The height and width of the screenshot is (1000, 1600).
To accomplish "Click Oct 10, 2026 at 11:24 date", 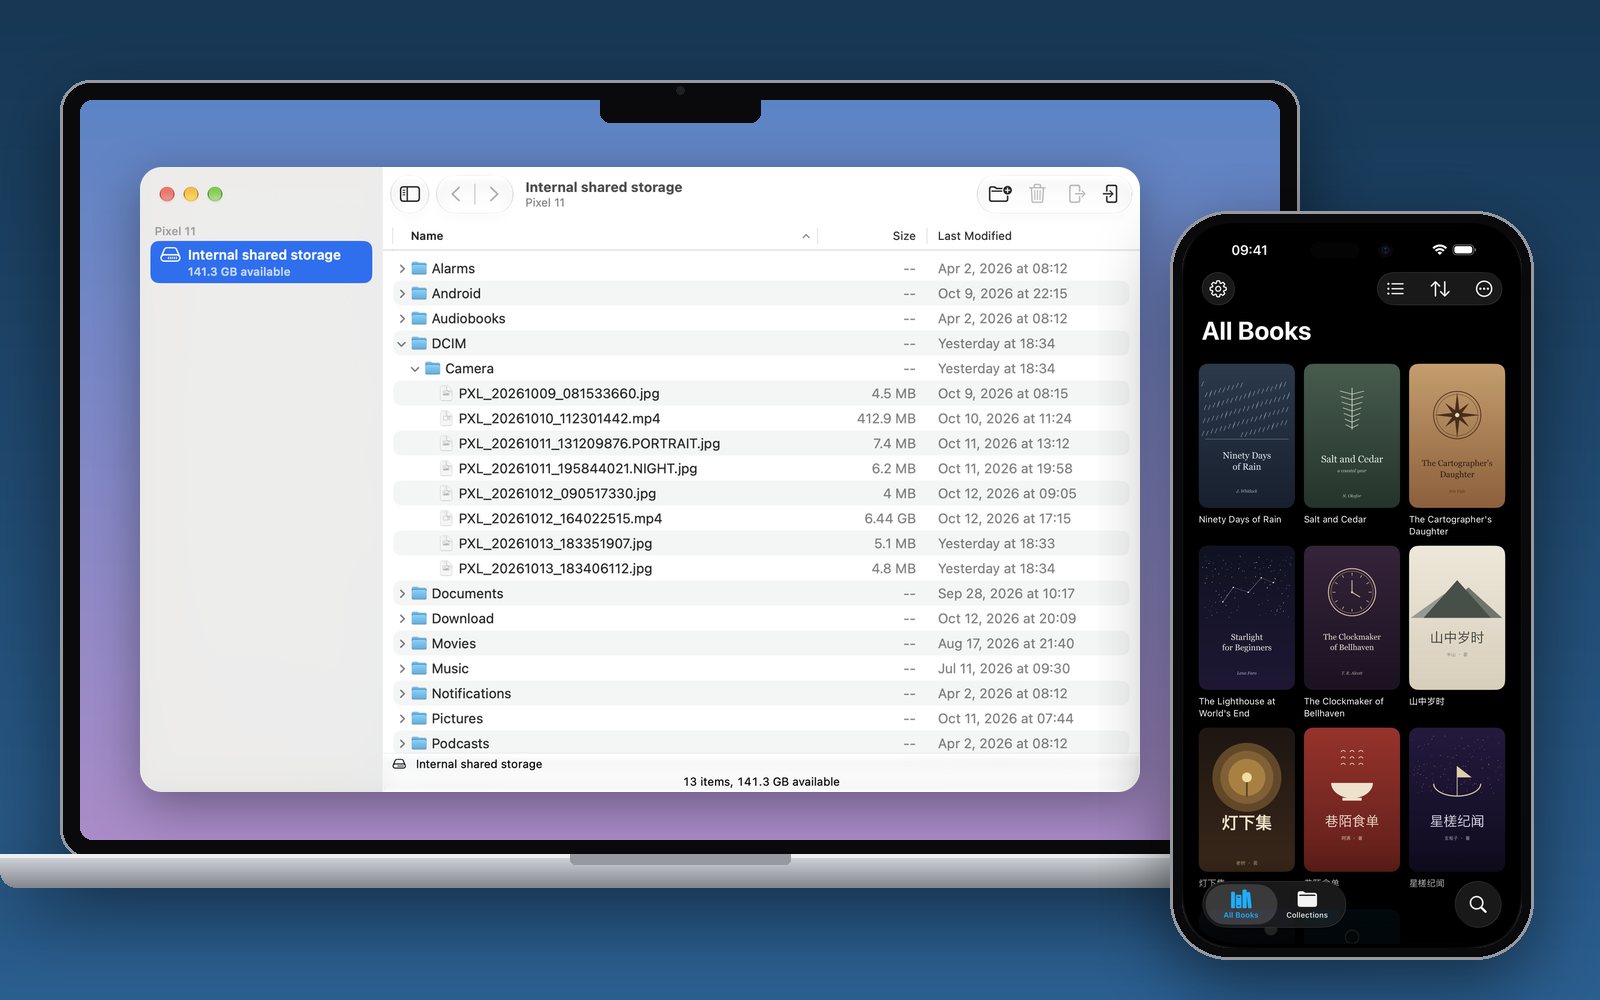I will [1004, 419].
